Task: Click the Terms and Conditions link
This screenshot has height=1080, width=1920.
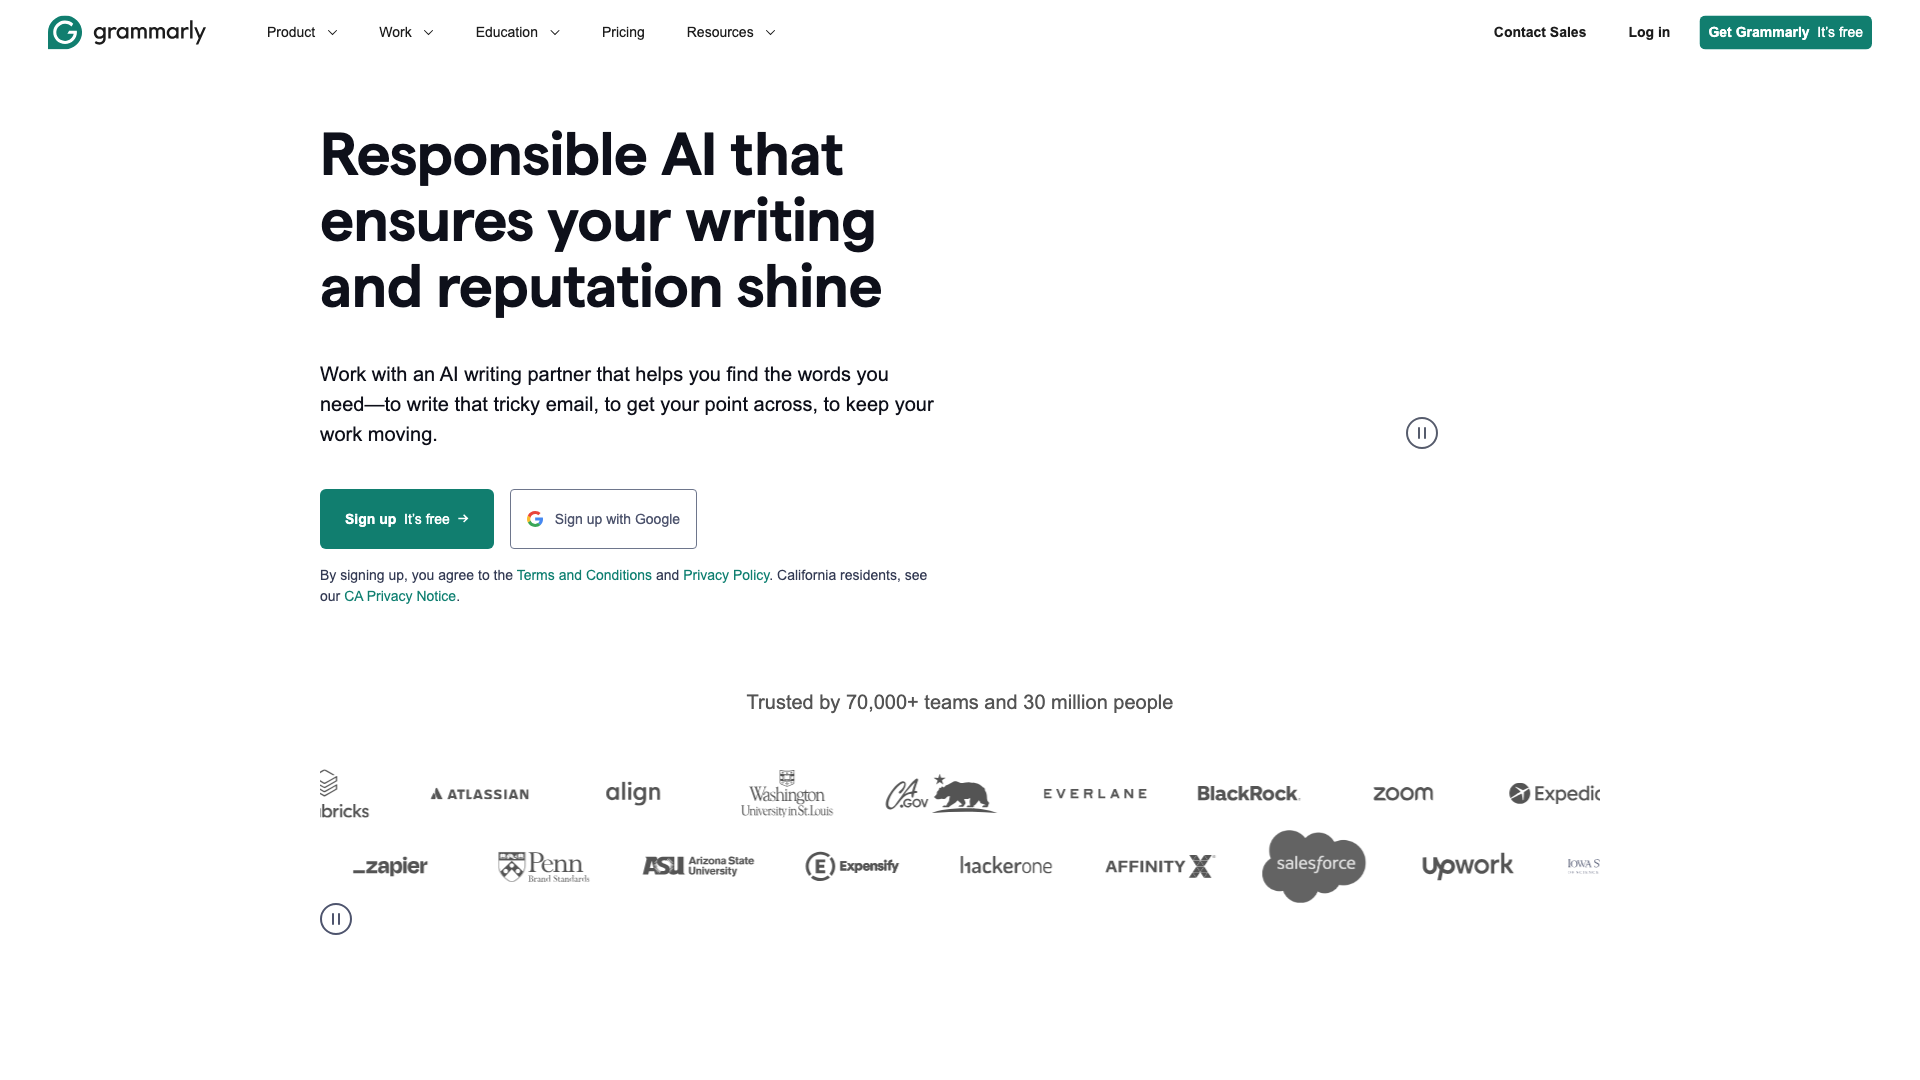Action: [583, 575]
